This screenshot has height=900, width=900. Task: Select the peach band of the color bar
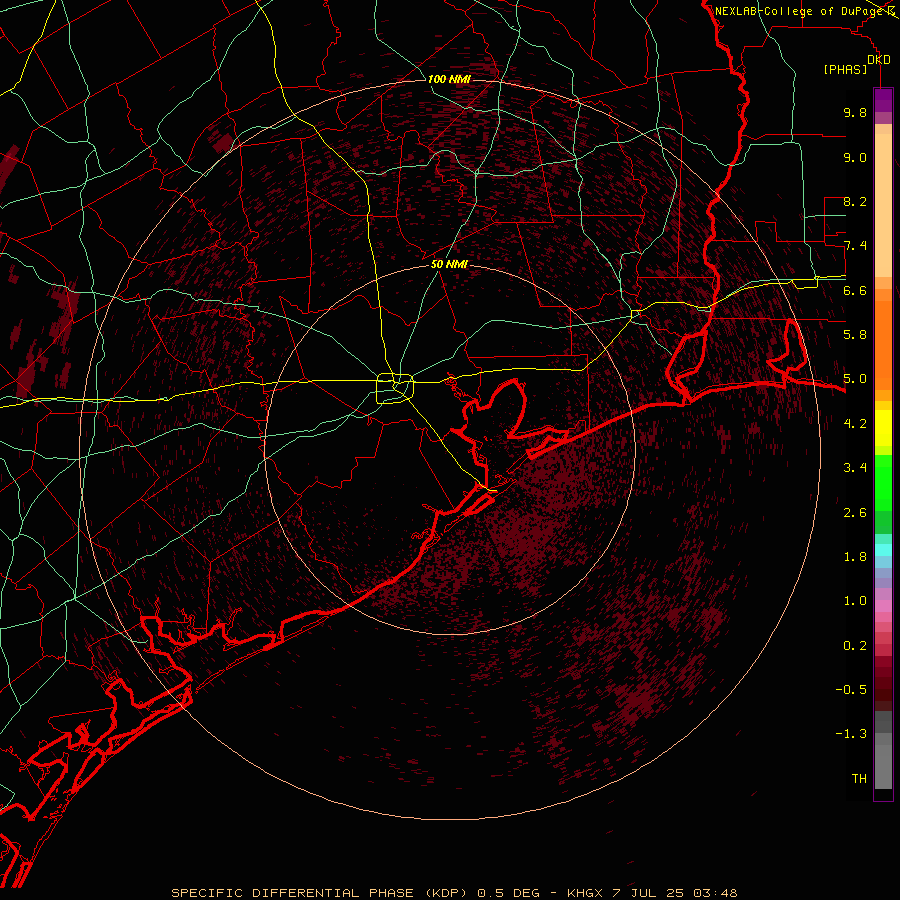(883, 205)
